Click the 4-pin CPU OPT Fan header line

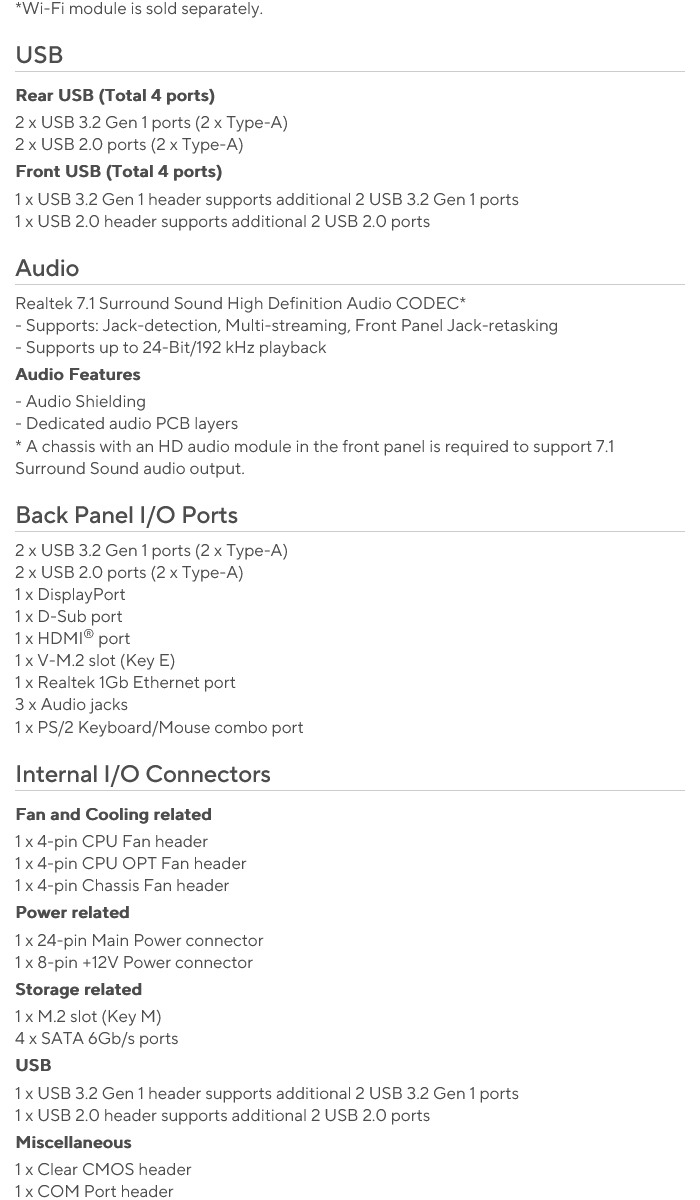[x=130, y=863]
